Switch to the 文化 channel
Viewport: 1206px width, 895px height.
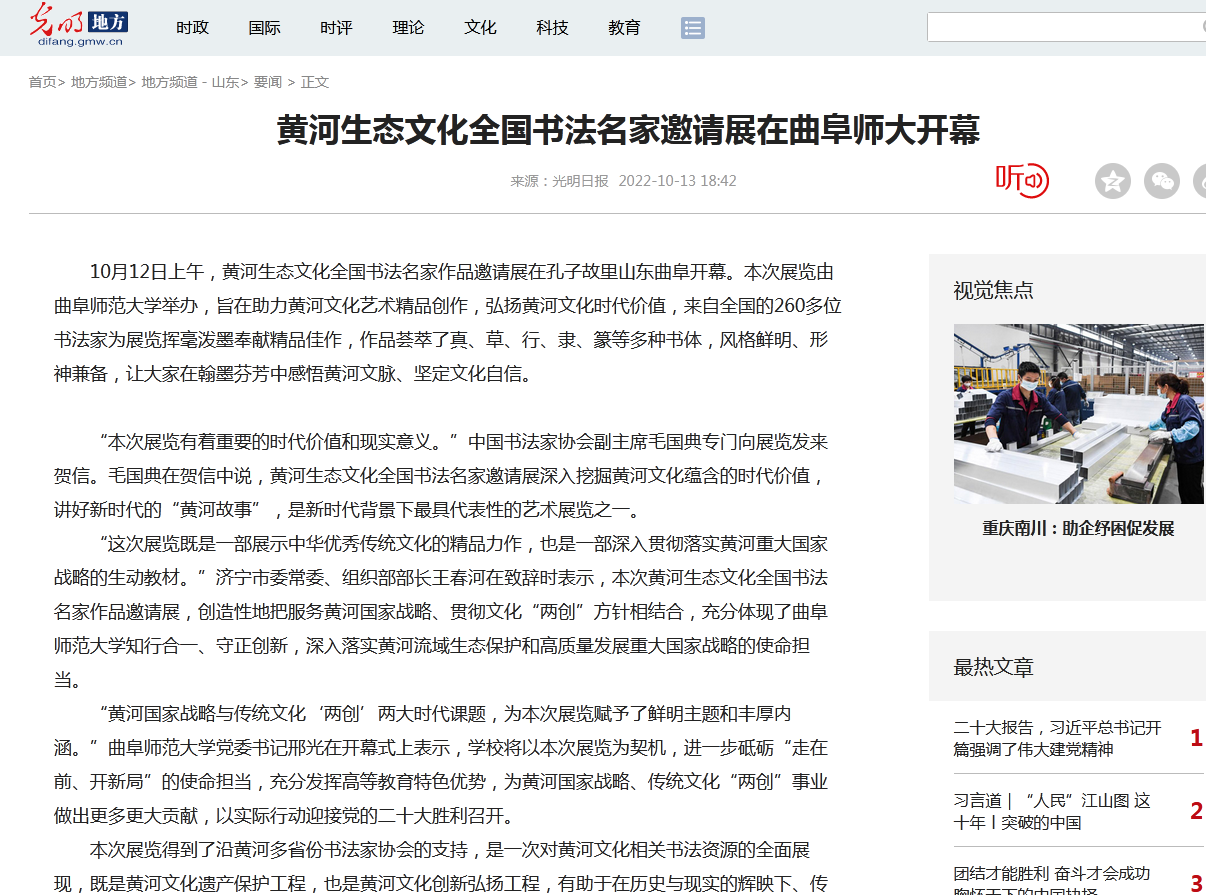point(480,28)
